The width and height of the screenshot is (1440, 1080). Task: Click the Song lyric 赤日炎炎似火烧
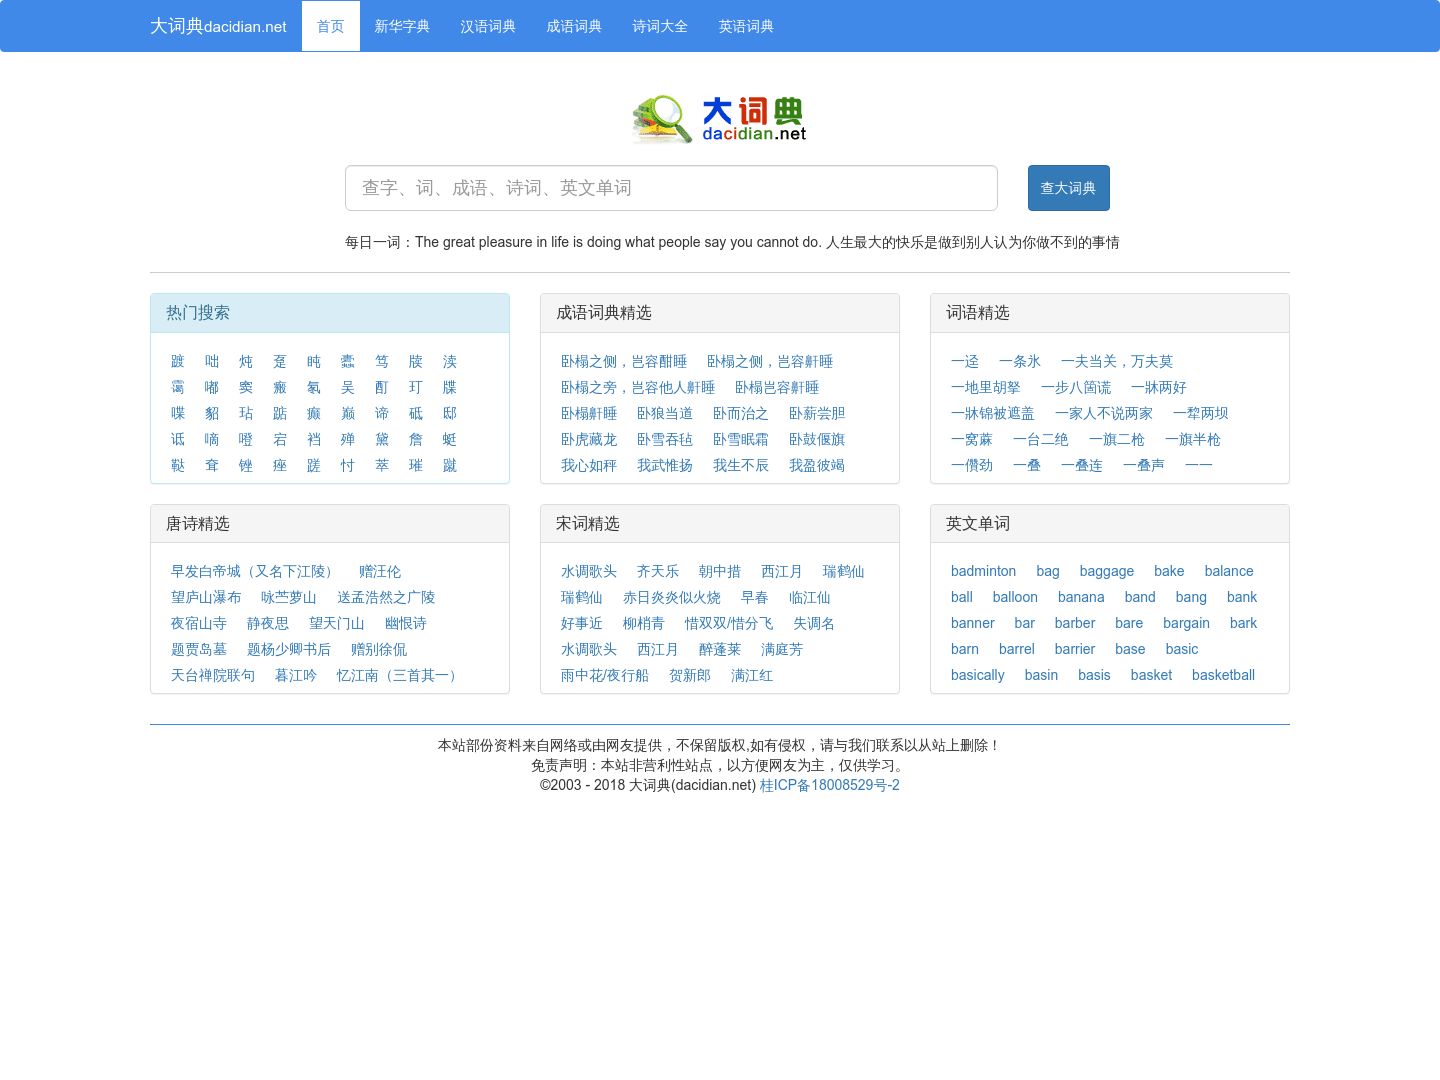point(672,597)
